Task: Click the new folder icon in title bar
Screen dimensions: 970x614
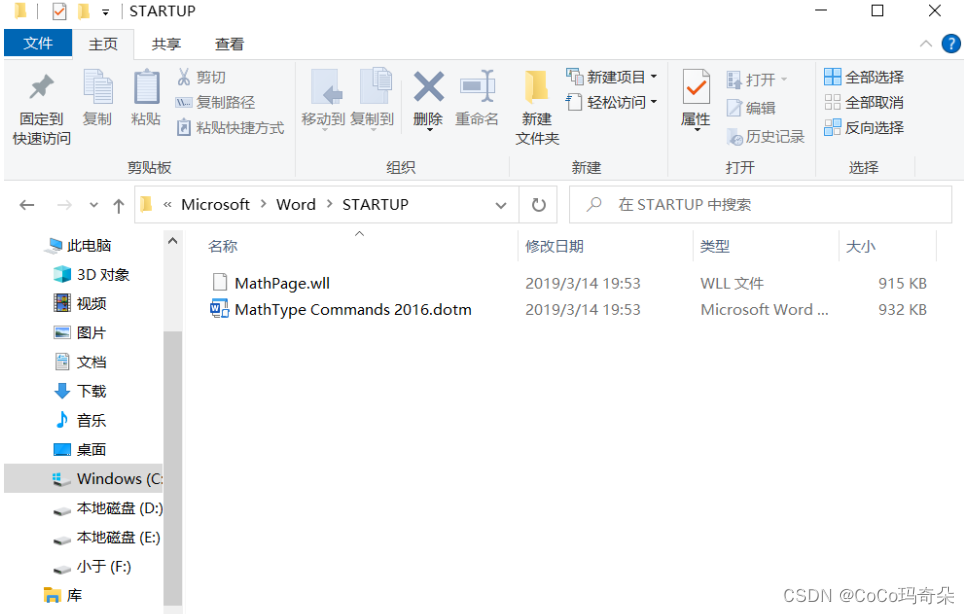Action: pyautogui.click(x=84, y=11)
